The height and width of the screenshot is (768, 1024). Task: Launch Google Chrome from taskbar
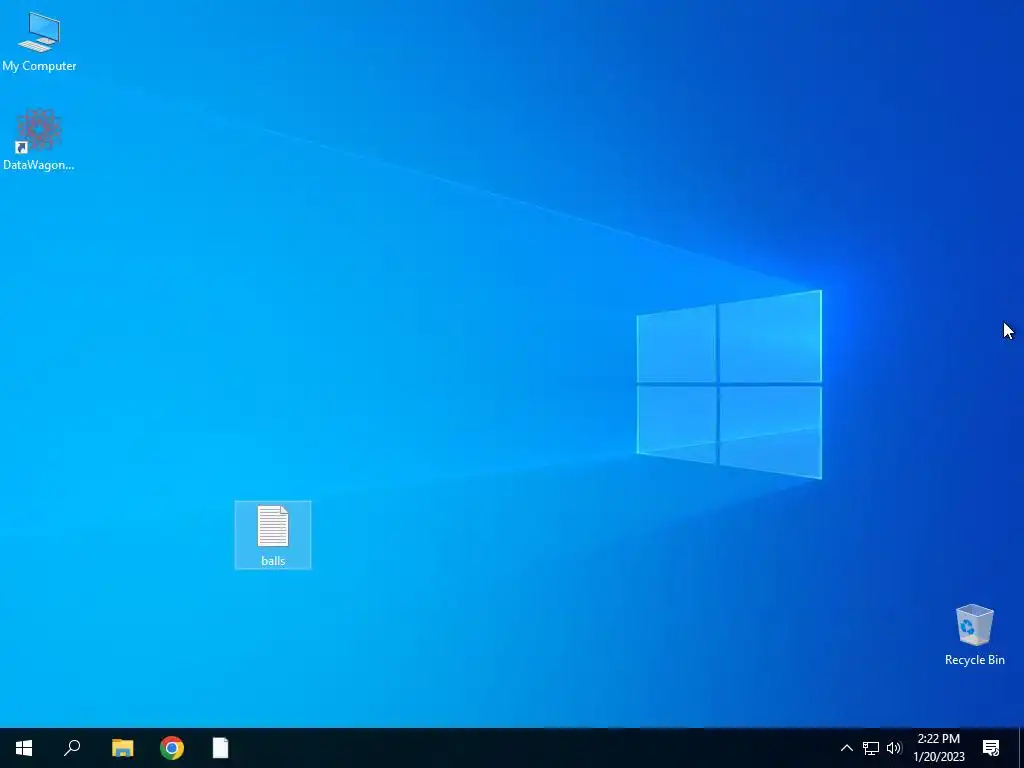click(172, 748)
